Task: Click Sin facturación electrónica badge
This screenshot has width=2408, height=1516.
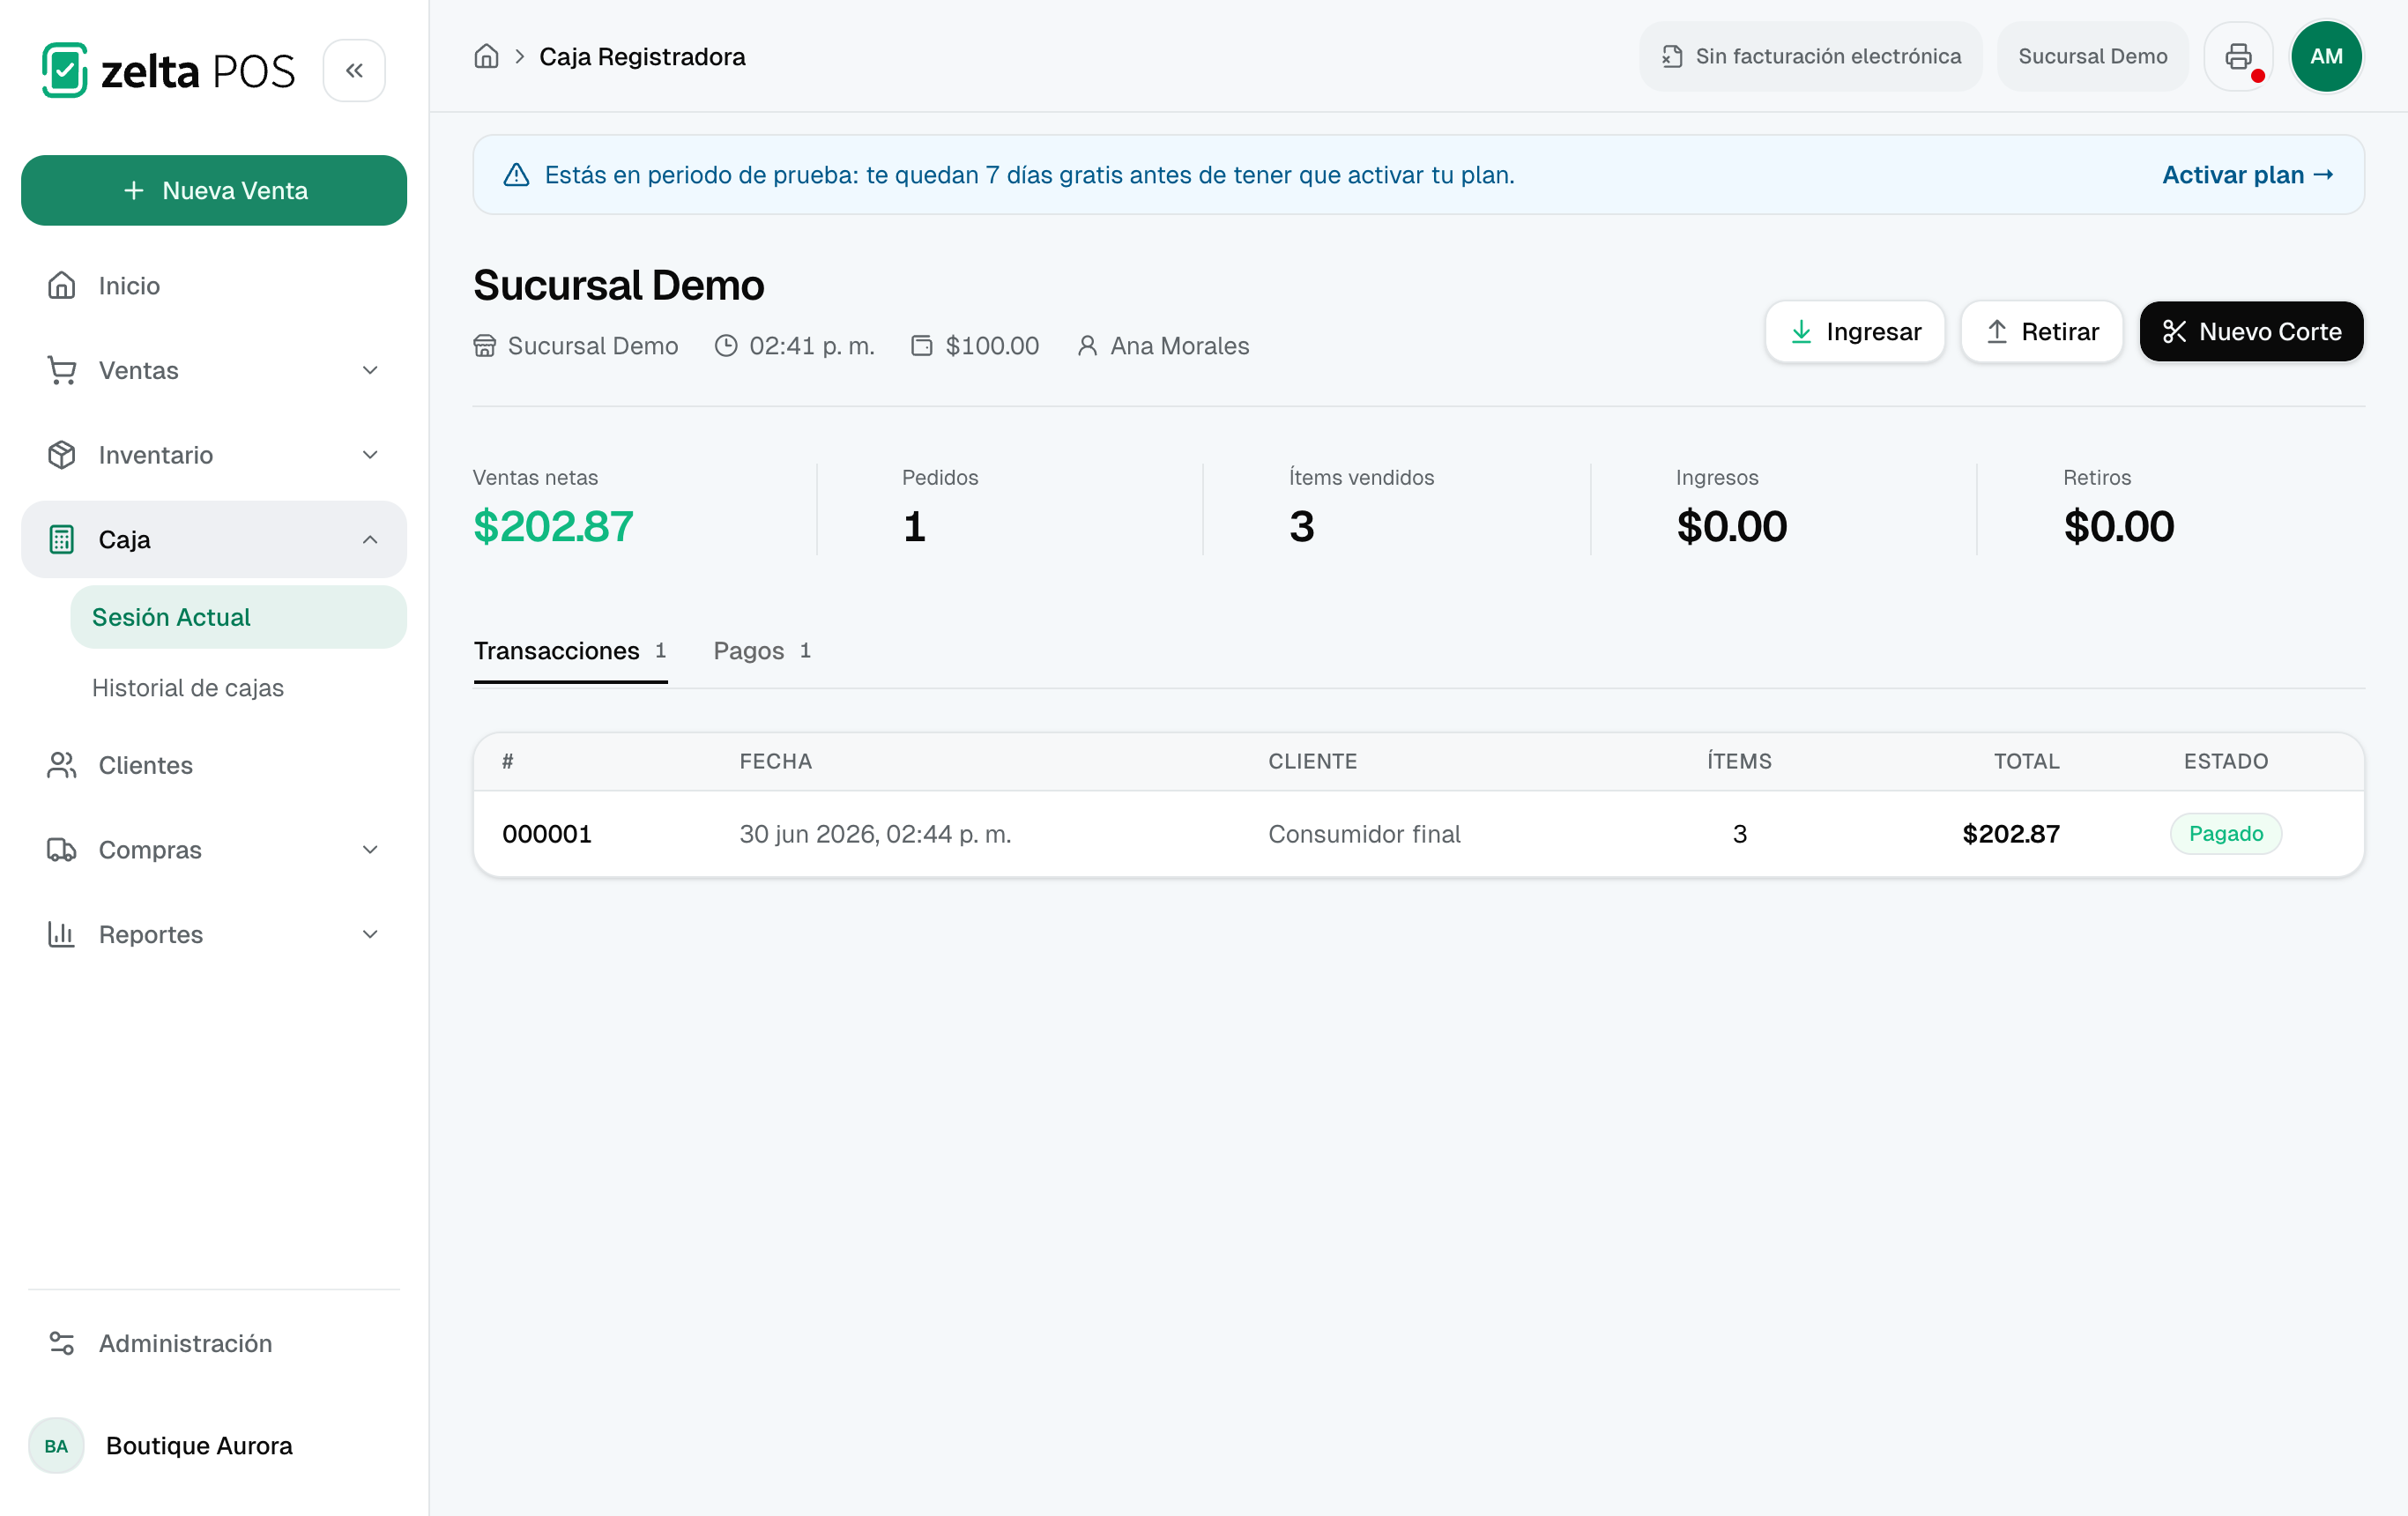Action: 1810,56
